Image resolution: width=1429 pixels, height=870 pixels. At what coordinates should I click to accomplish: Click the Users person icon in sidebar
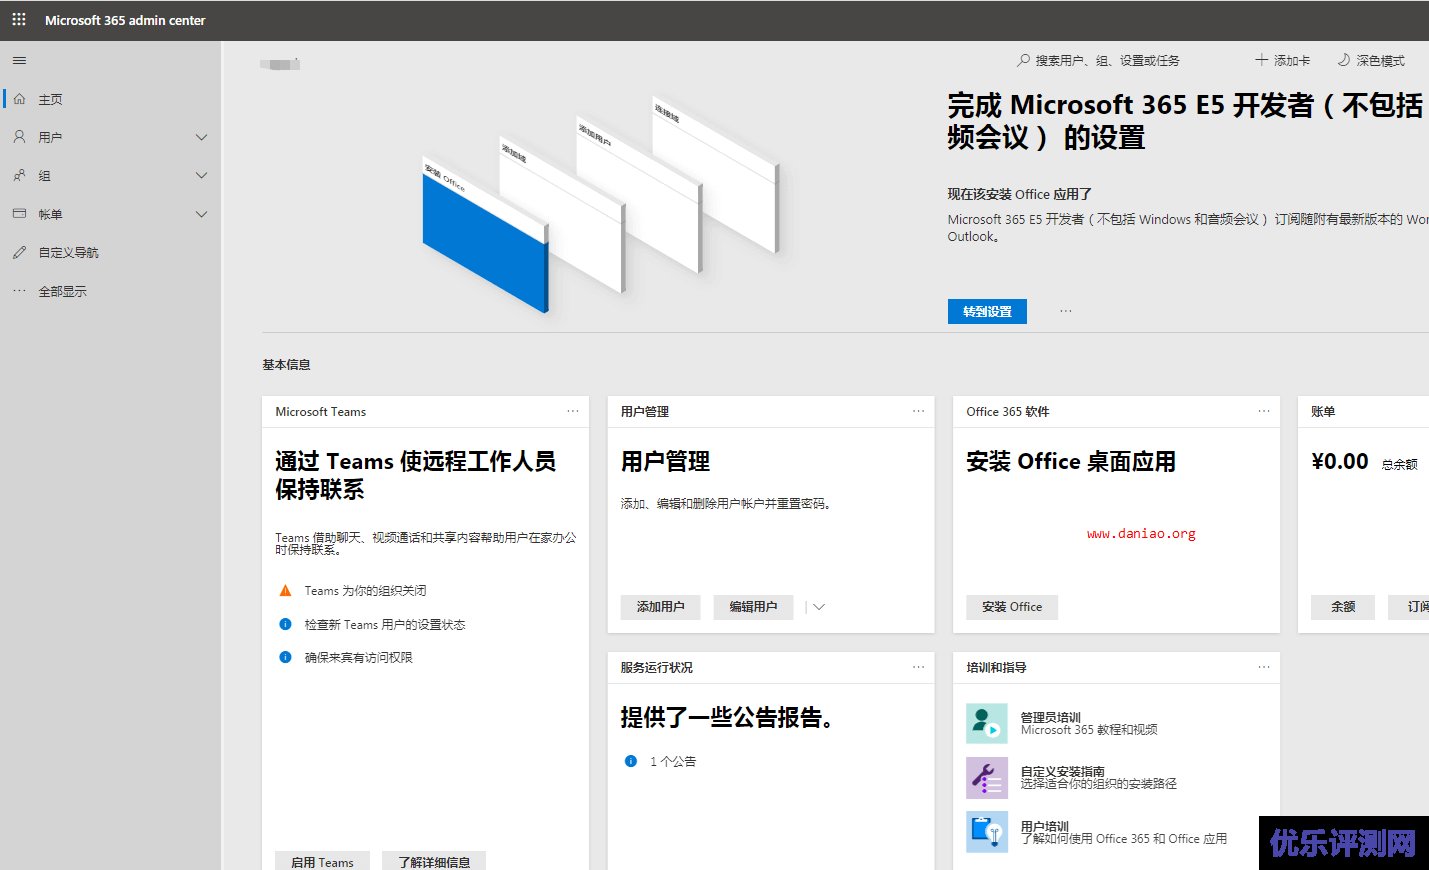[x=19, y=137]
